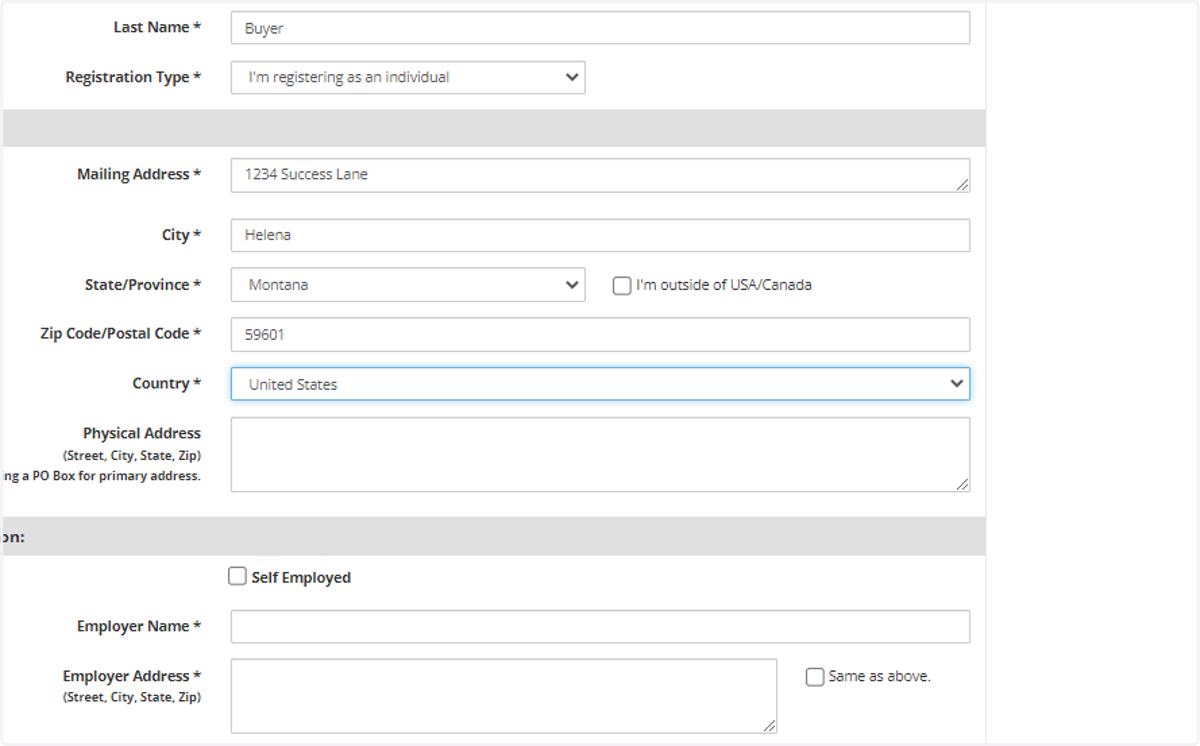The image size is (1200, 746).
Task: Click the Zip Code/Postal Code field
Action: (x=600, y=335)
